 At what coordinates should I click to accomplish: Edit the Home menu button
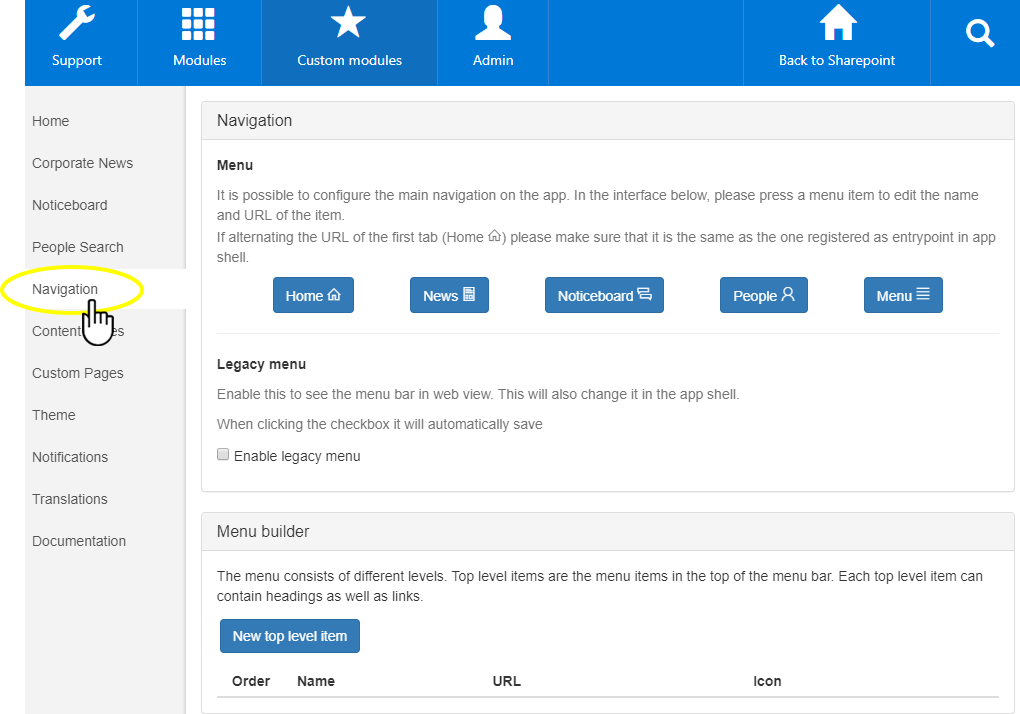pos(314,295)
